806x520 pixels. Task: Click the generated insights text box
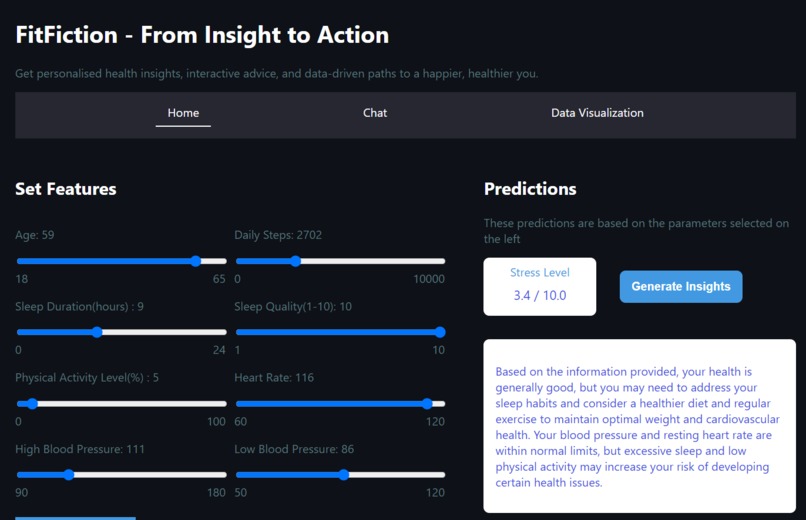[x=639, y=426]
